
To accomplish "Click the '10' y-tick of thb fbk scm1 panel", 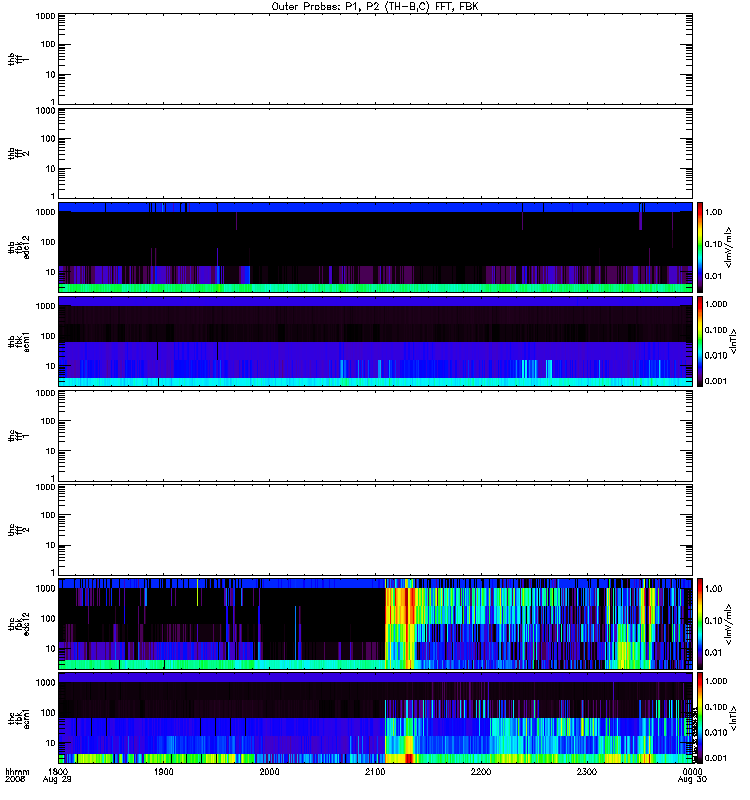I will click(51, 366).
